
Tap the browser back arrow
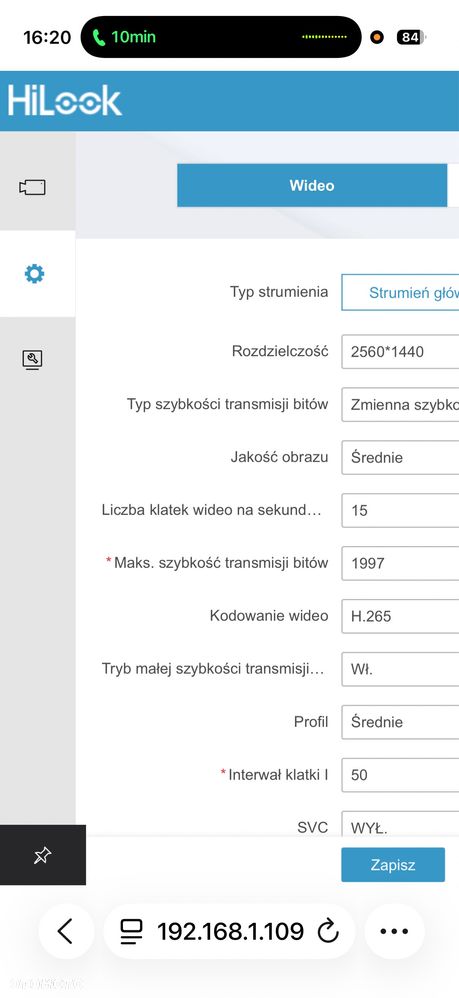[65, 931]
